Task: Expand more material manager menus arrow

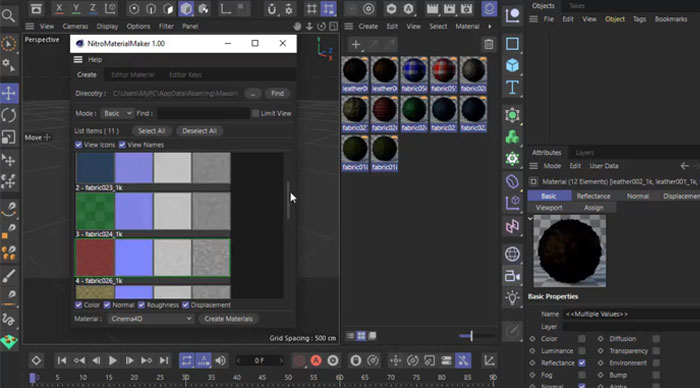Action: [490, 26]
